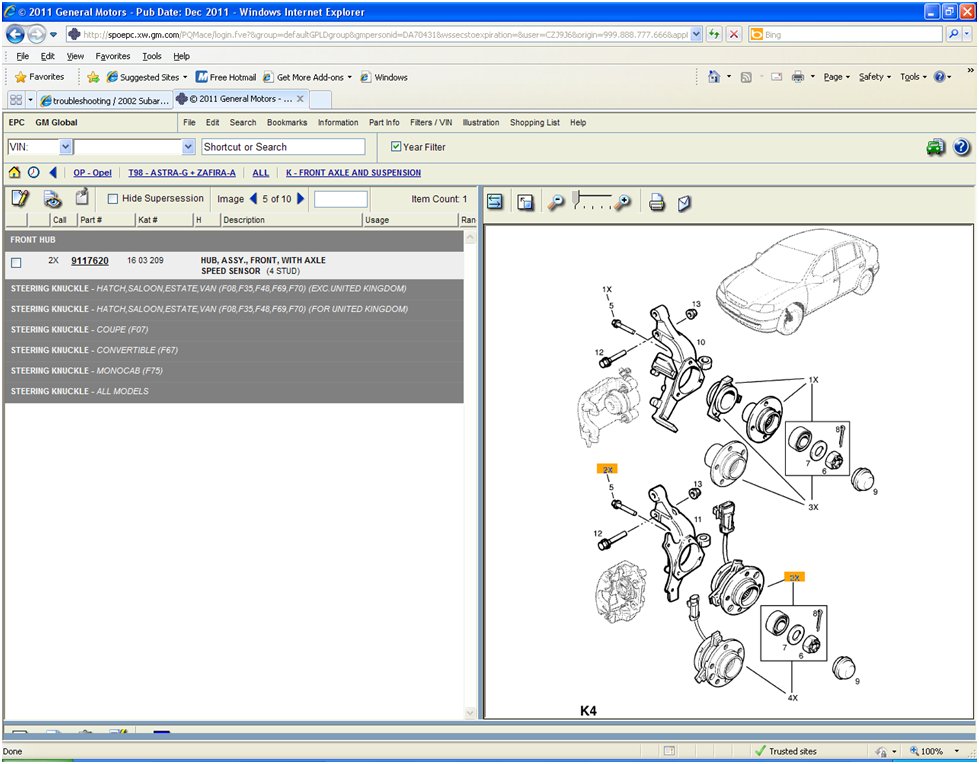
Task: Select STEERING KNUCKLE - ALL MODELS row
Action: (x=234, y=391)
